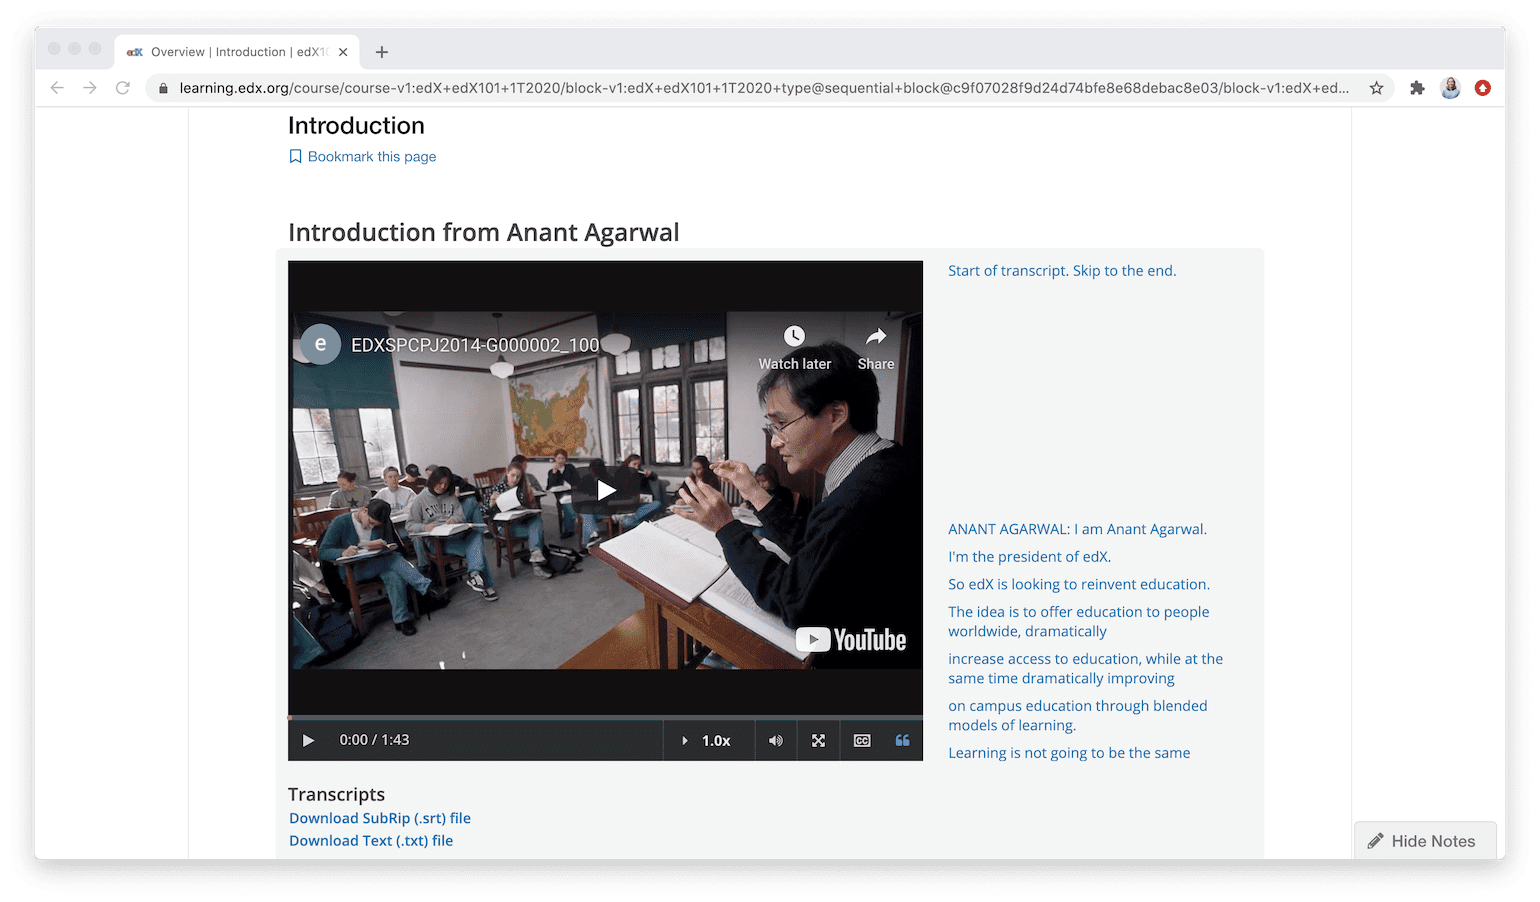Screen dimensions: 1540x902
Task: Hide Notes using the pencil toggle button
Action: [x=1424, y=840]
